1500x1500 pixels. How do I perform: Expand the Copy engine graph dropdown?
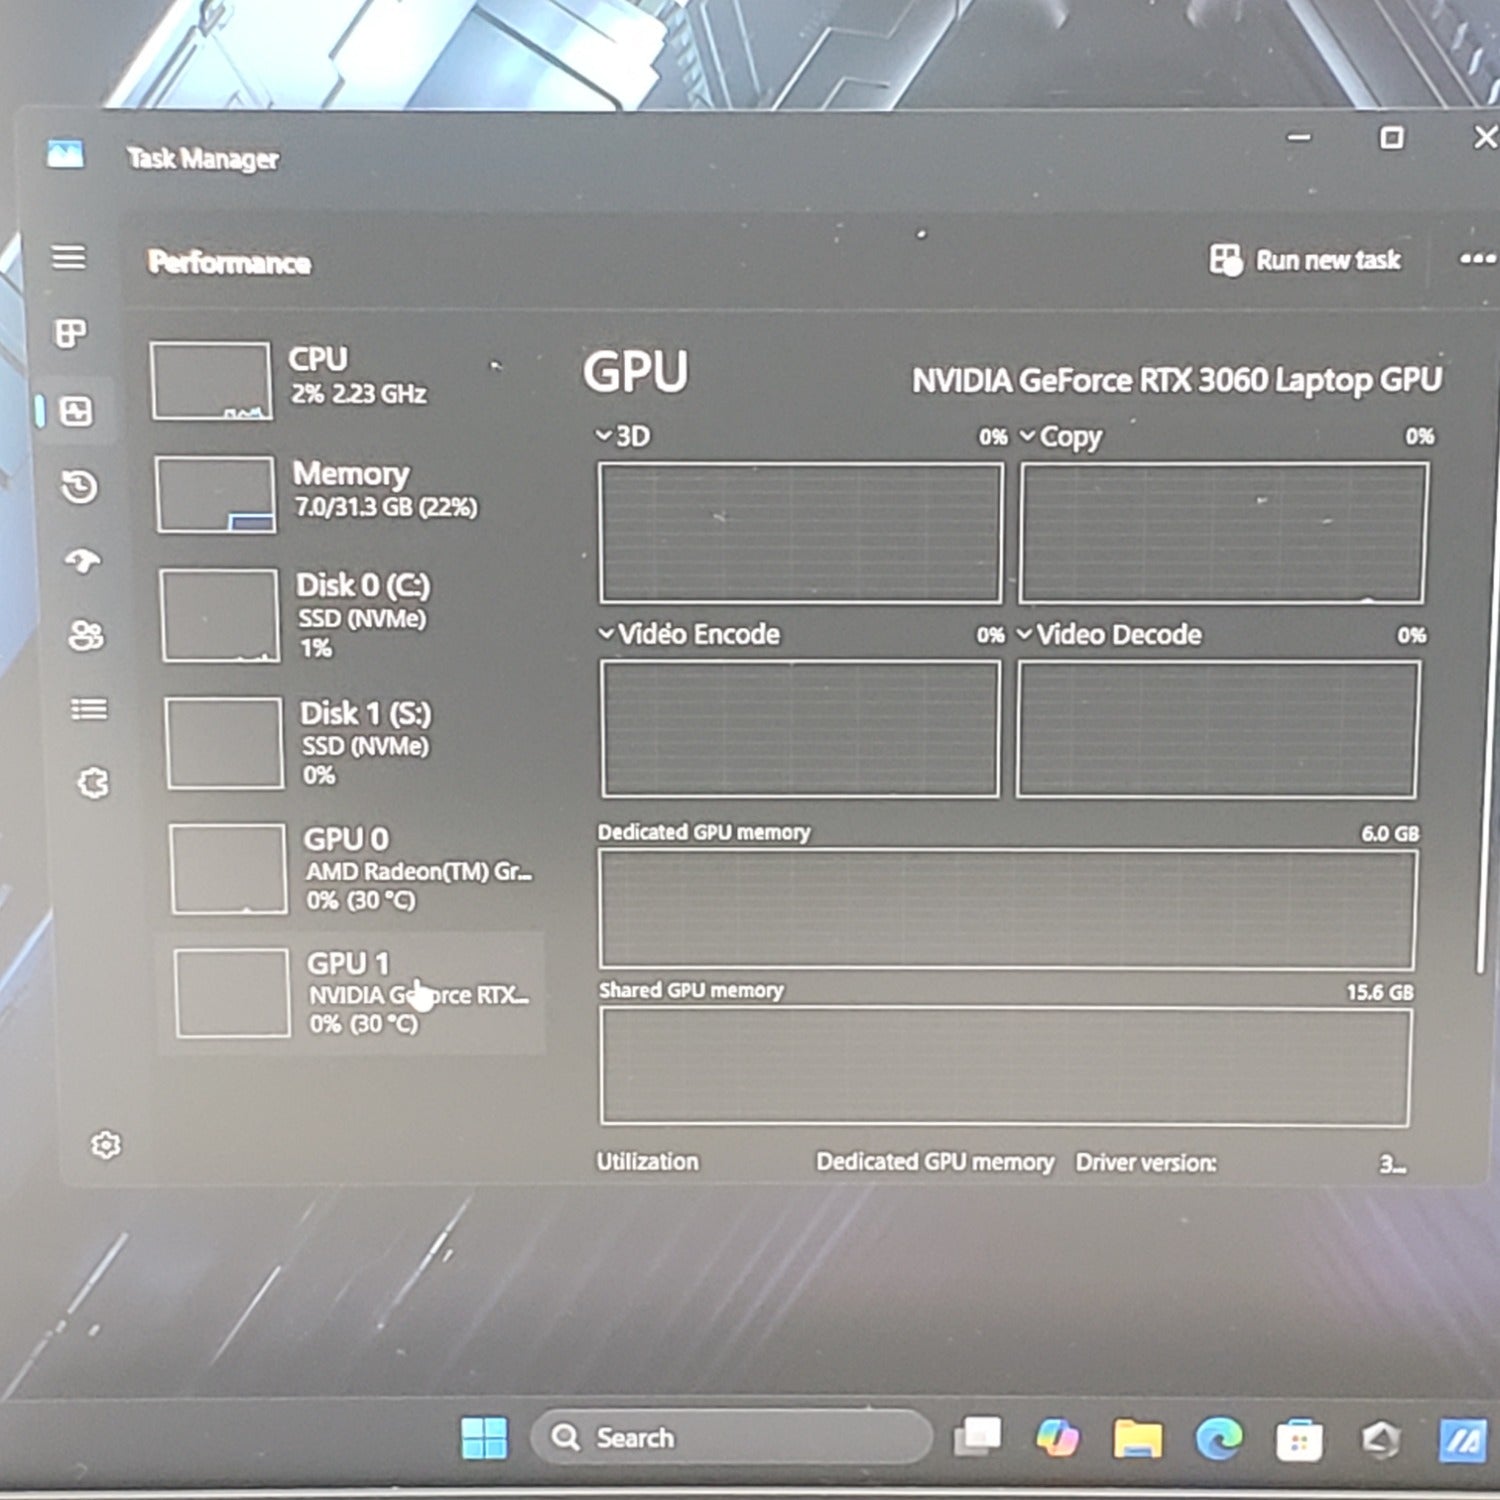click(x=1028, y=436)
